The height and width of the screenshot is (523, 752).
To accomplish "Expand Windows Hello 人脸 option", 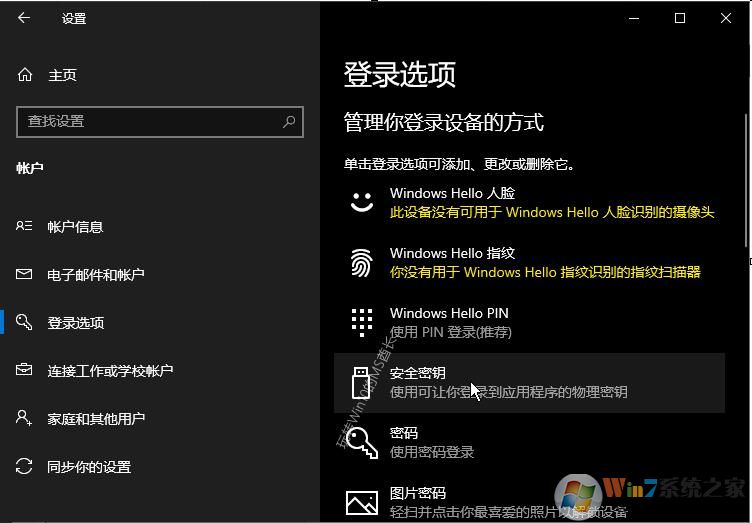I will point(529,203).
